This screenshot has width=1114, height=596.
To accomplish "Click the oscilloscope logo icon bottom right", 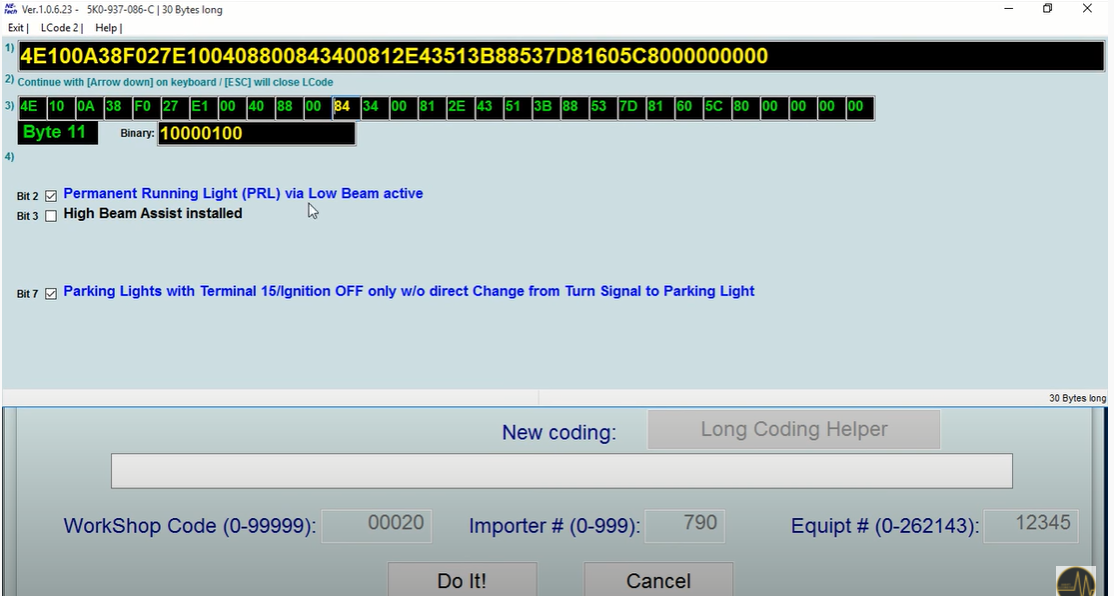I will [1077, 579].
